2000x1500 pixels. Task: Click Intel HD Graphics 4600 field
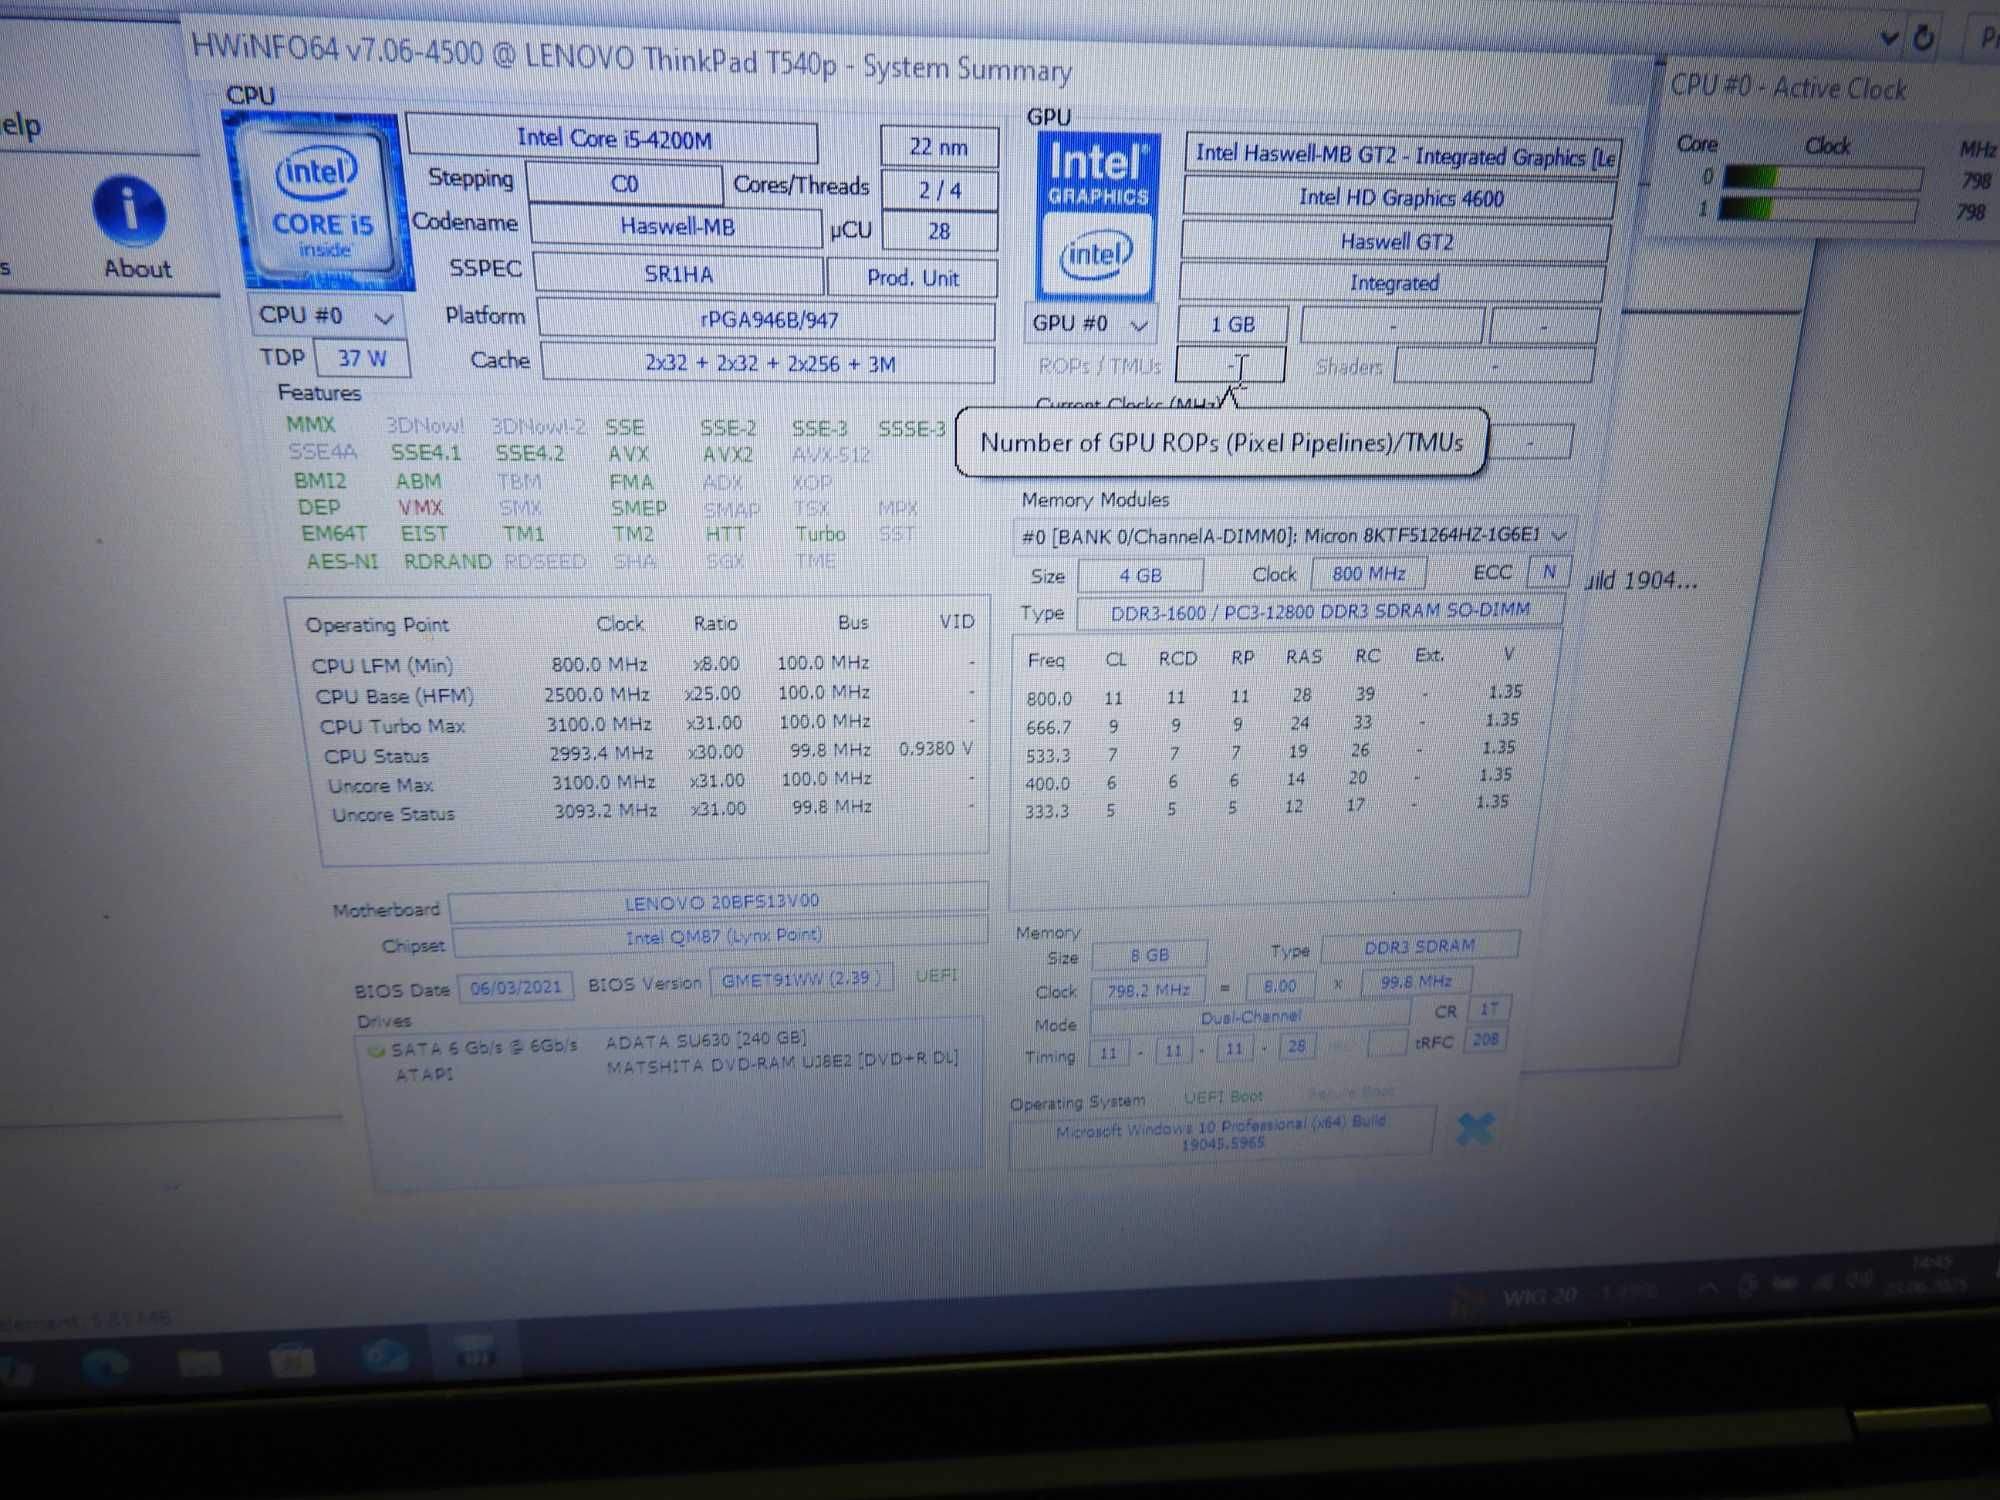click(1400, 198)
